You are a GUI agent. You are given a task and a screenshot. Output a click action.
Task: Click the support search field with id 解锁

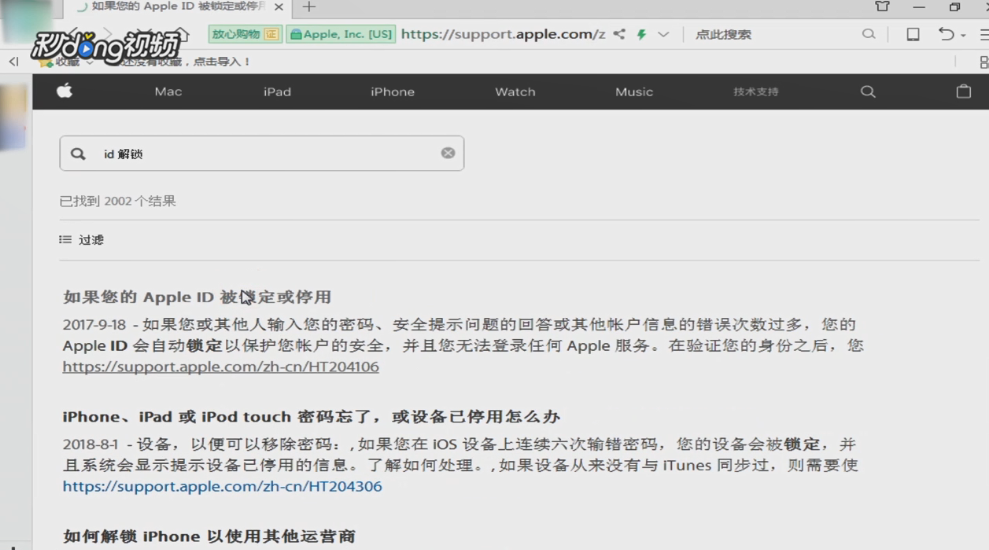262,153
